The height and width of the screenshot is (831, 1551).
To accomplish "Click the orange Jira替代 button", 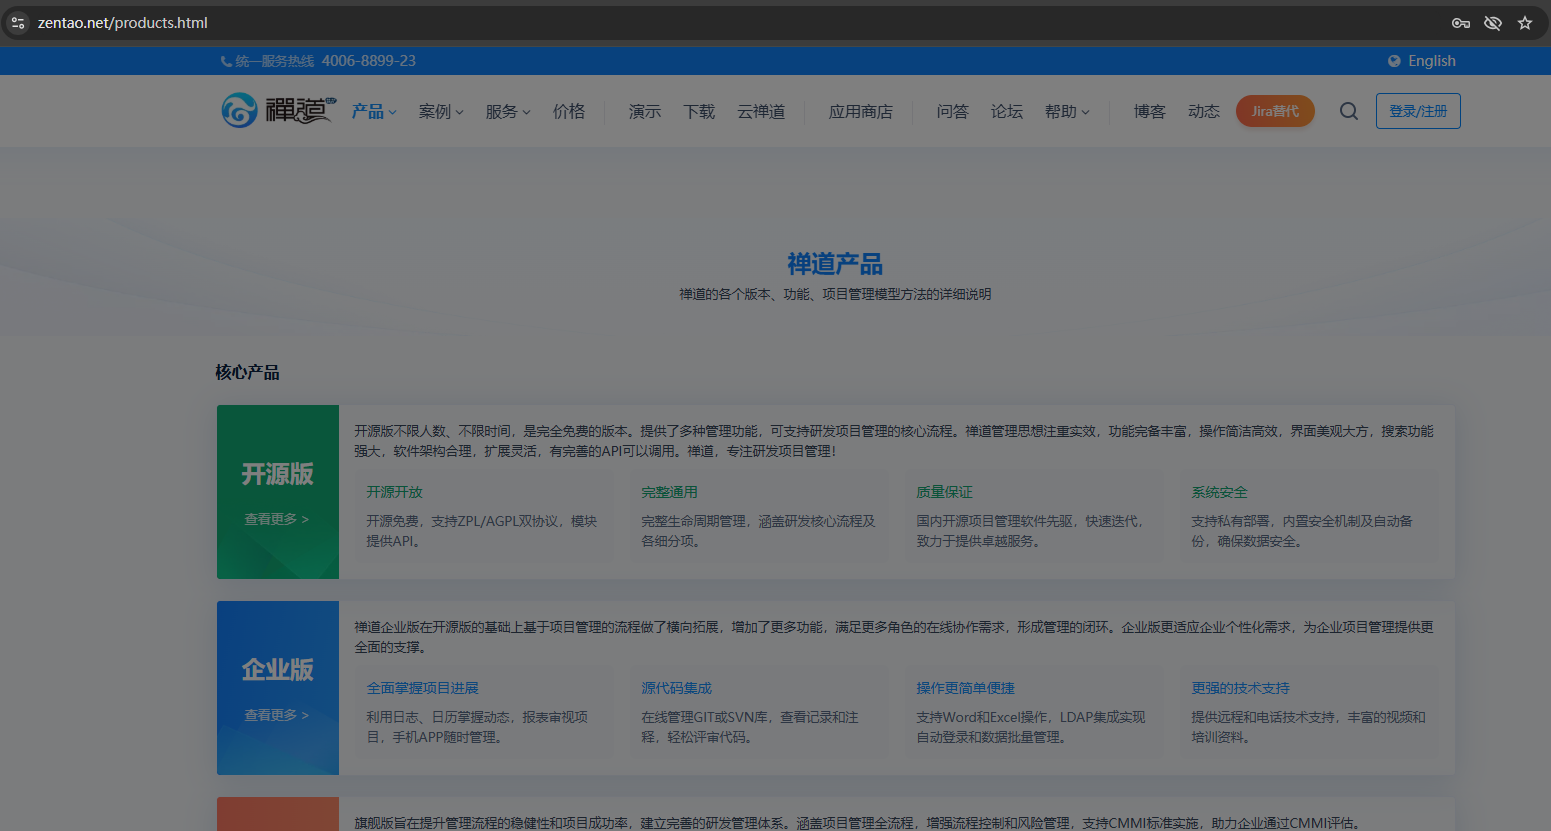I will 1275,111.
